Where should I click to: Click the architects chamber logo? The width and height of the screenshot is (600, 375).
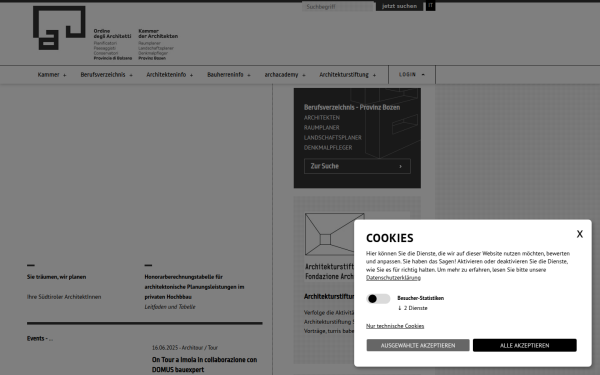105,33
